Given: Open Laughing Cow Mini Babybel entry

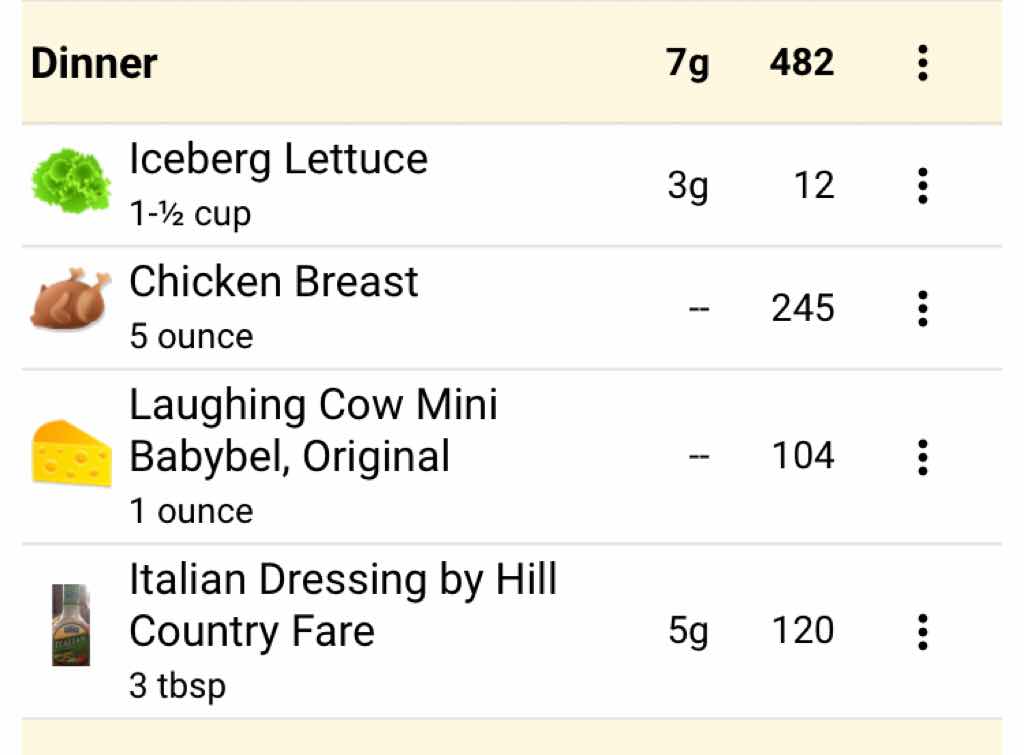Looking at the screenshot, I should (x=313, y=431).
